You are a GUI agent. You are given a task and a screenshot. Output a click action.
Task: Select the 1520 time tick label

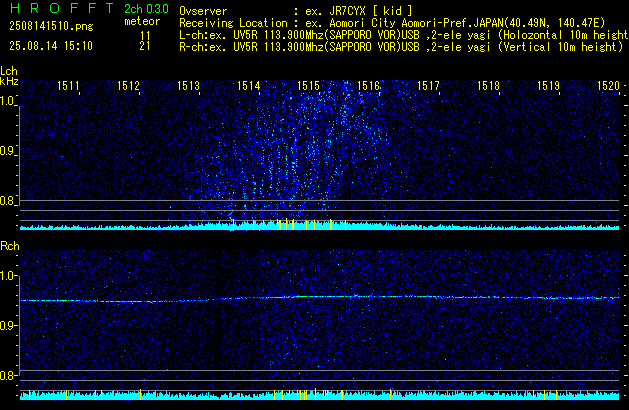[608, 86]
